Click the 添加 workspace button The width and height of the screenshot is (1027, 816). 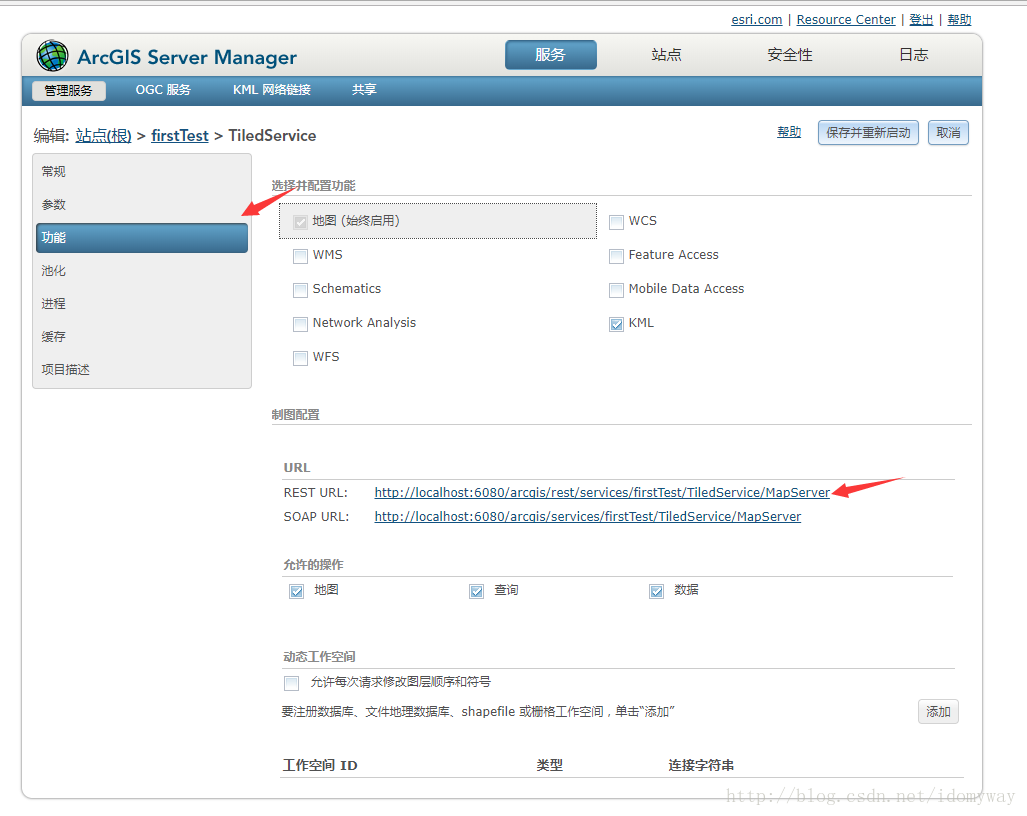[x=938, y=712]
